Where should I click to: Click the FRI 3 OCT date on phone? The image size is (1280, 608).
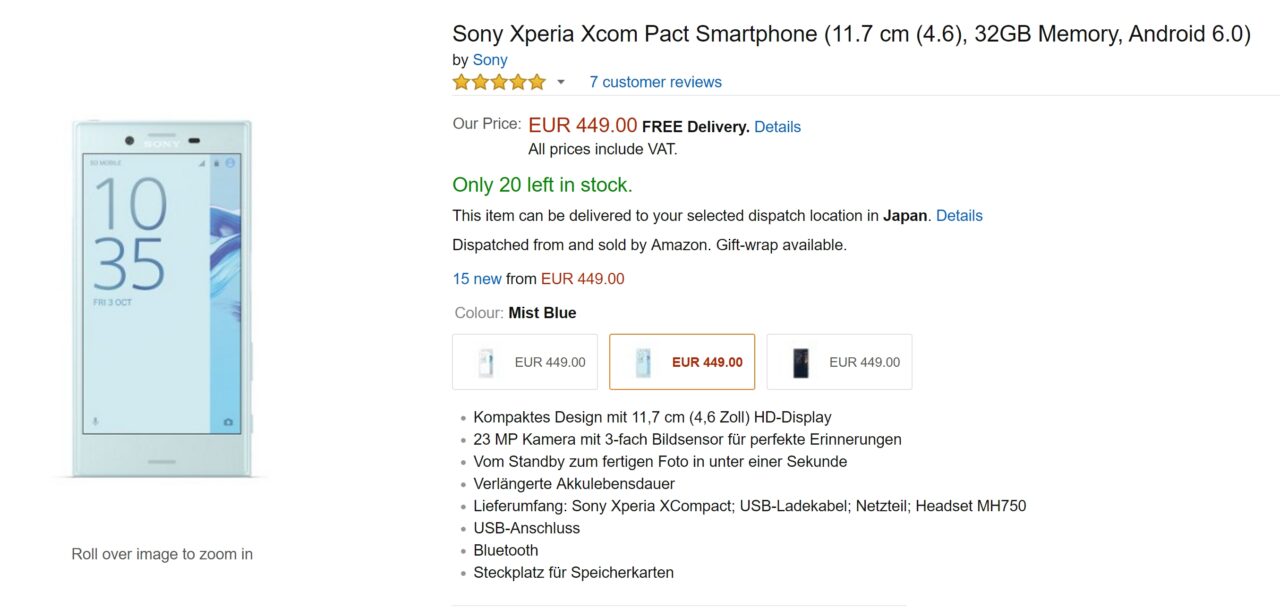113,302
